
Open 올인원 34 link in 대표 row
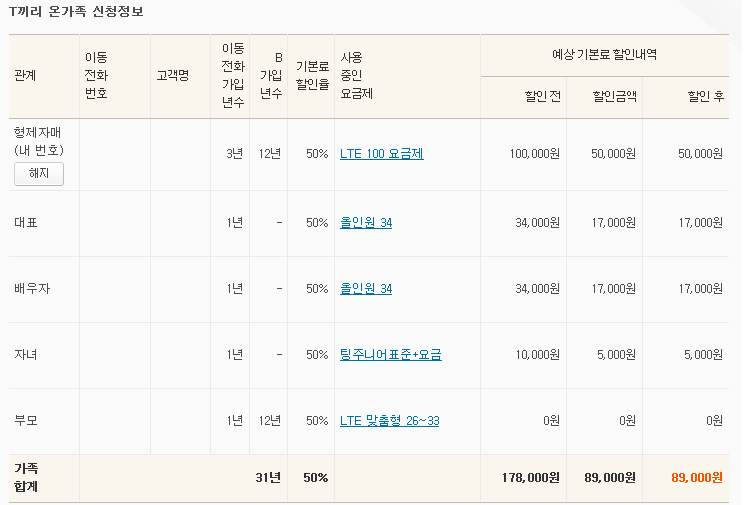[366, 222]
